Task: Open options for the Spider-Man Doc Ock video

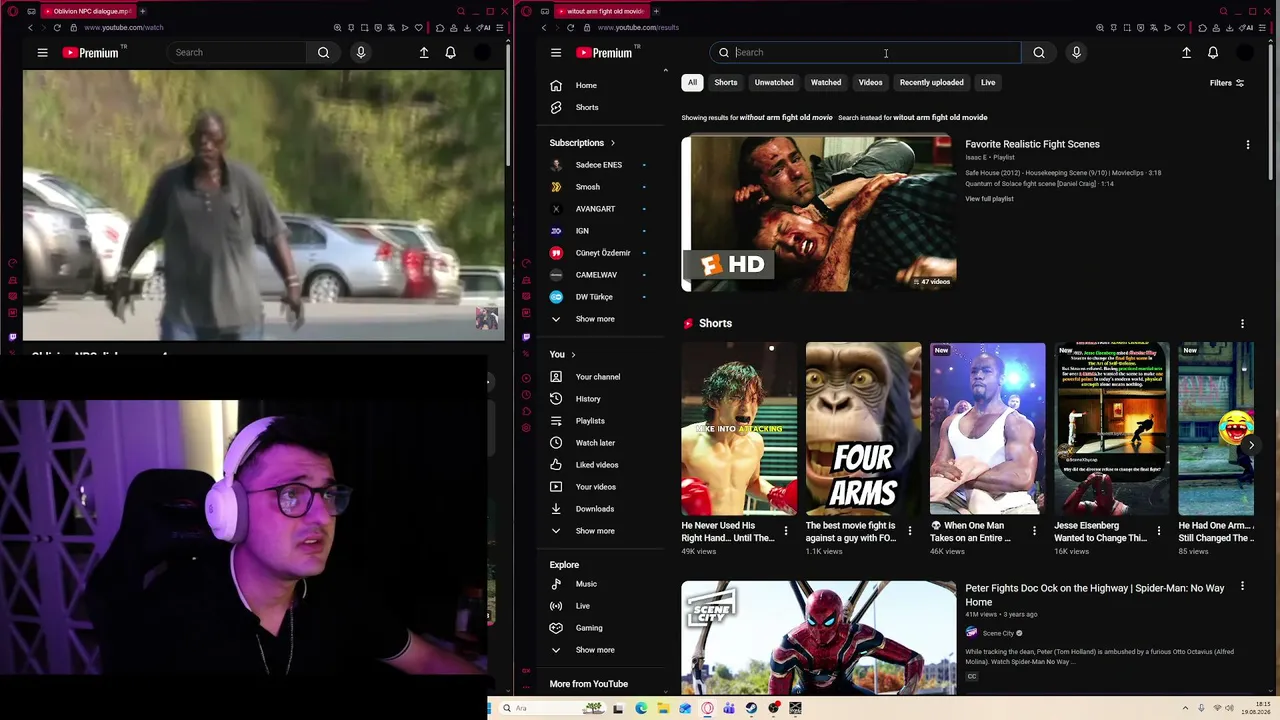Action: pos(1242,586)
